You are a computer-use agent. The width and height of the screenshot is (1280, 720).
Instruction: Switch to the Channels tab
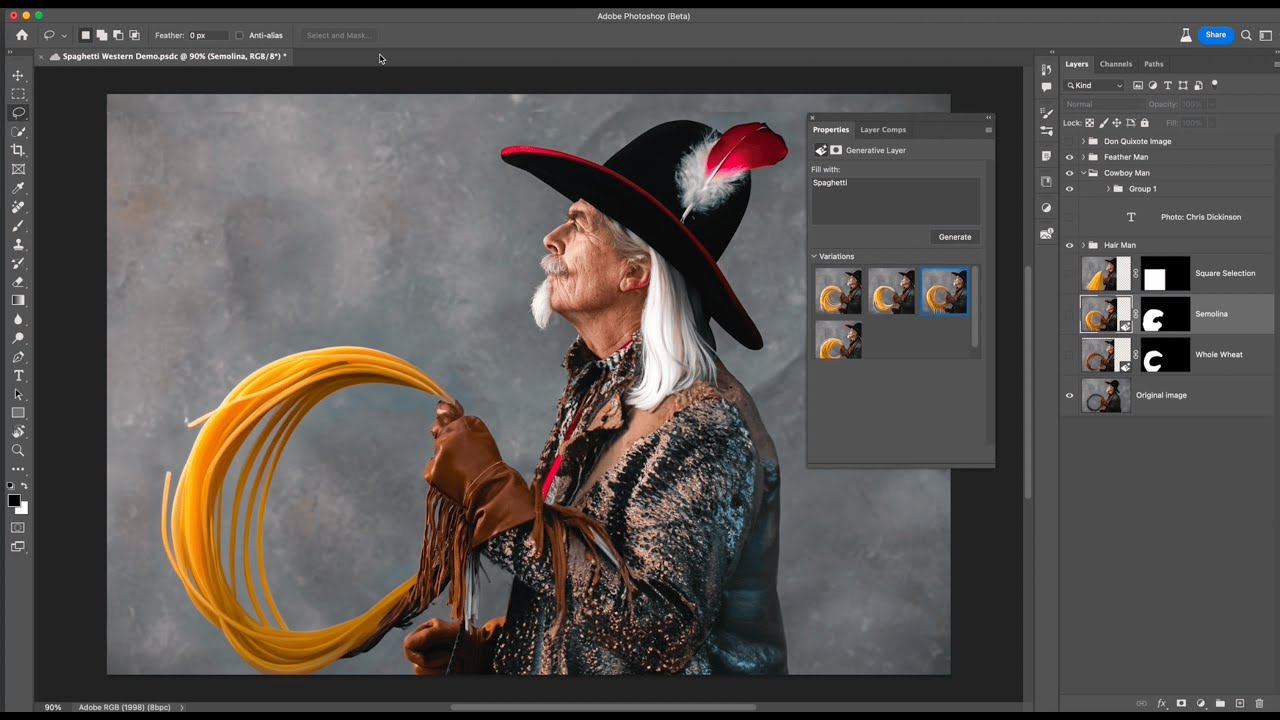[1115, 63]
